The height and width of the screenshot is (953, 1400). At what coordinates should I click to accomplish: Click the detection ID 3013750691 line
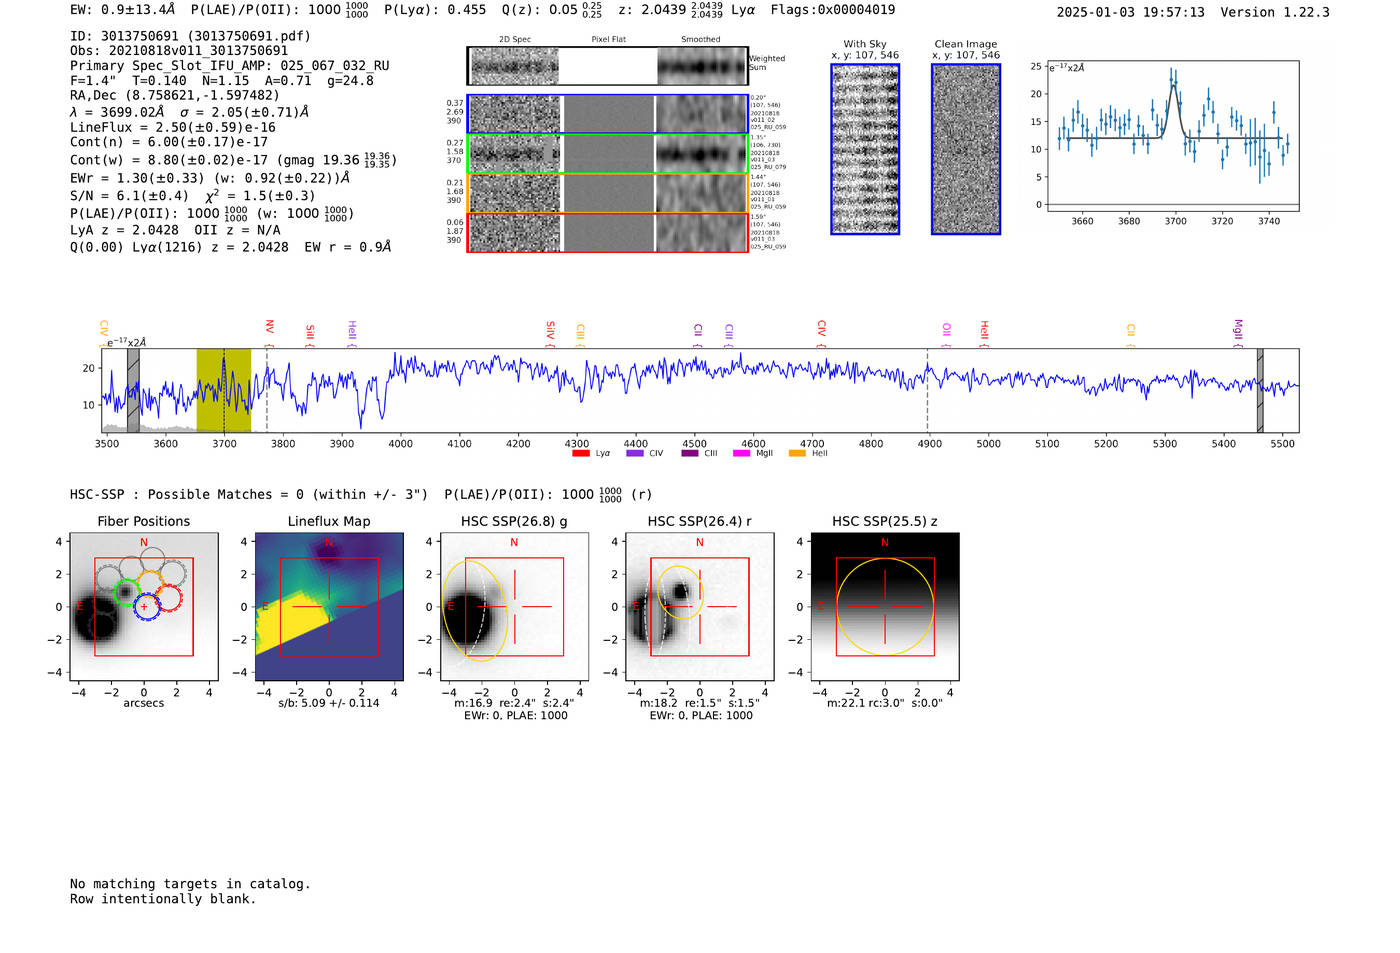[x=190, y=36]
